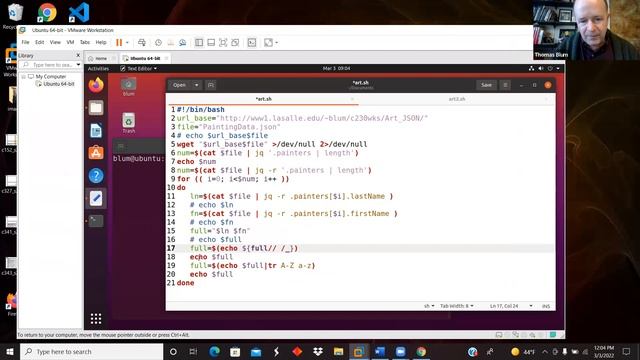
Task: Click new document icon beside Open button
Action: point(211,85)
